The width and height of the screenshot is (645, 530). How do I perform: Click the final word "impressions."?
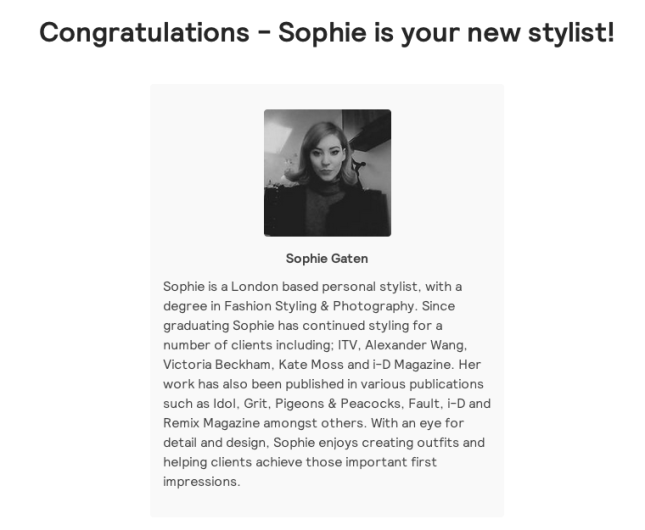click(201, 481)
